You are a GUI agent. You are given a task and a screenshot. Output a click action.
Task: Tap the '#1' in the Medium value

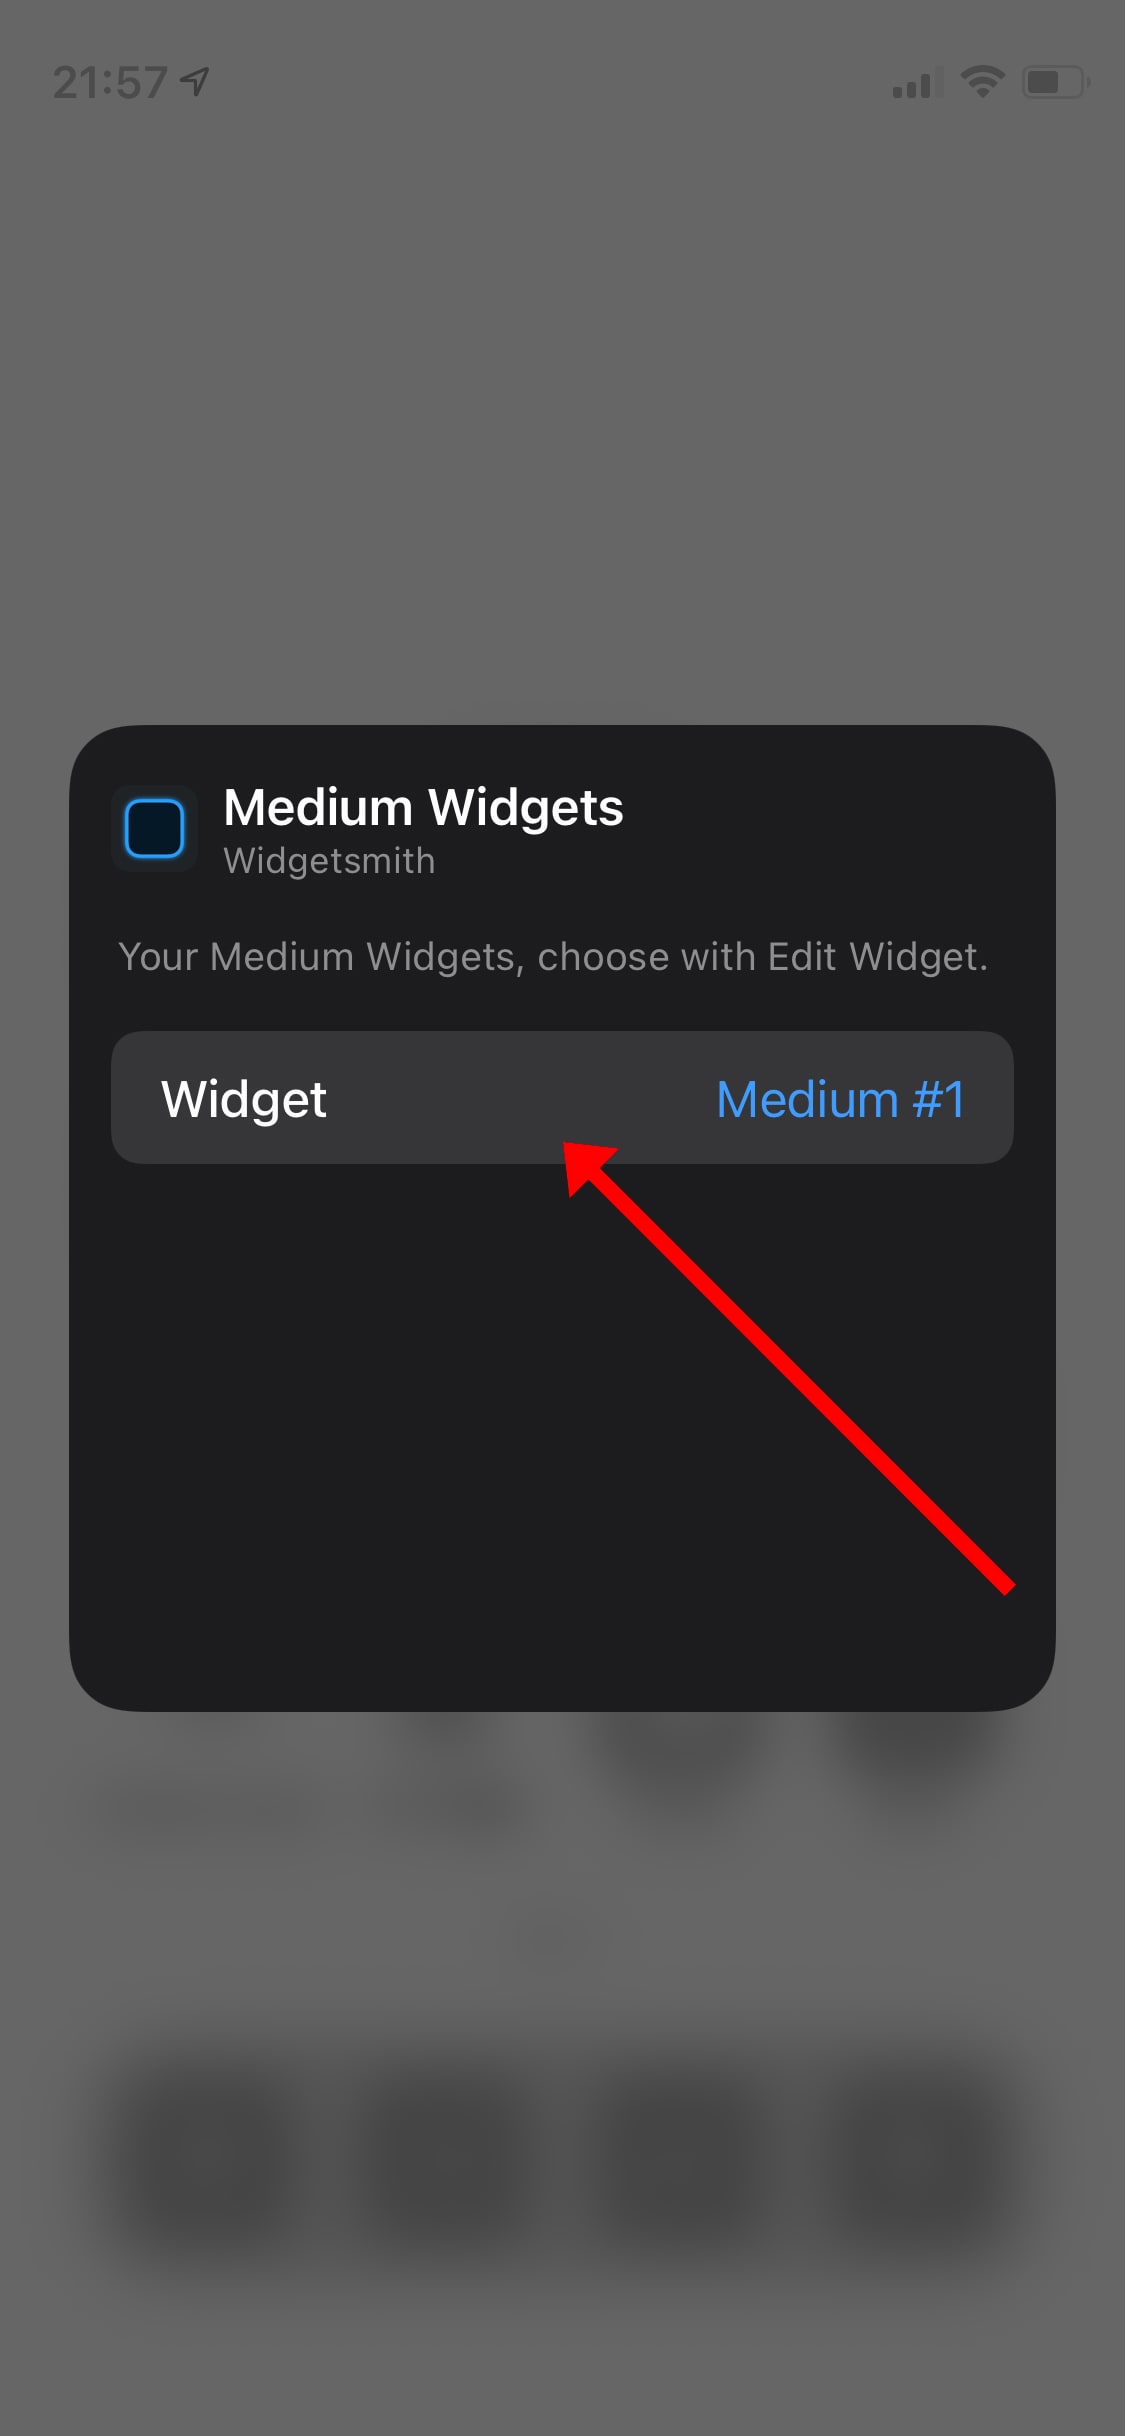tap(938, 1099)
